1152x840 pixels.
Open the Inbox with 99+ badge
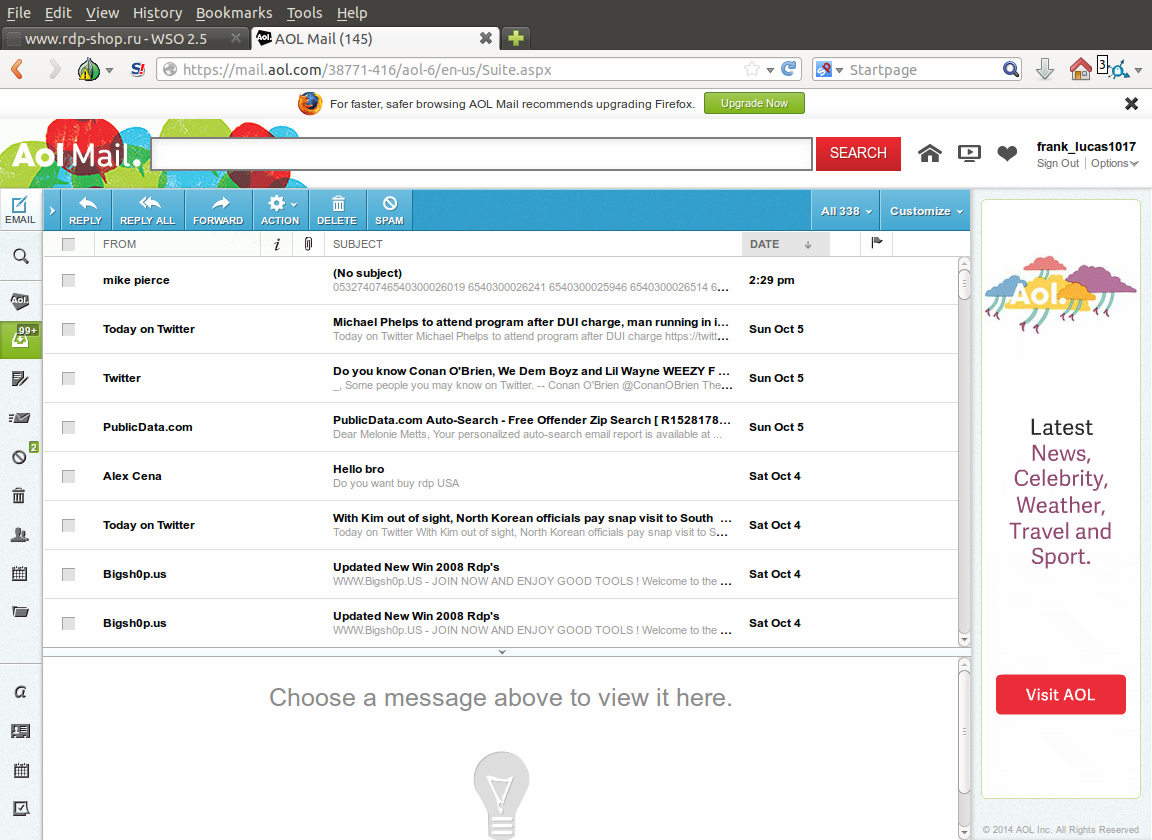[21, 340]
